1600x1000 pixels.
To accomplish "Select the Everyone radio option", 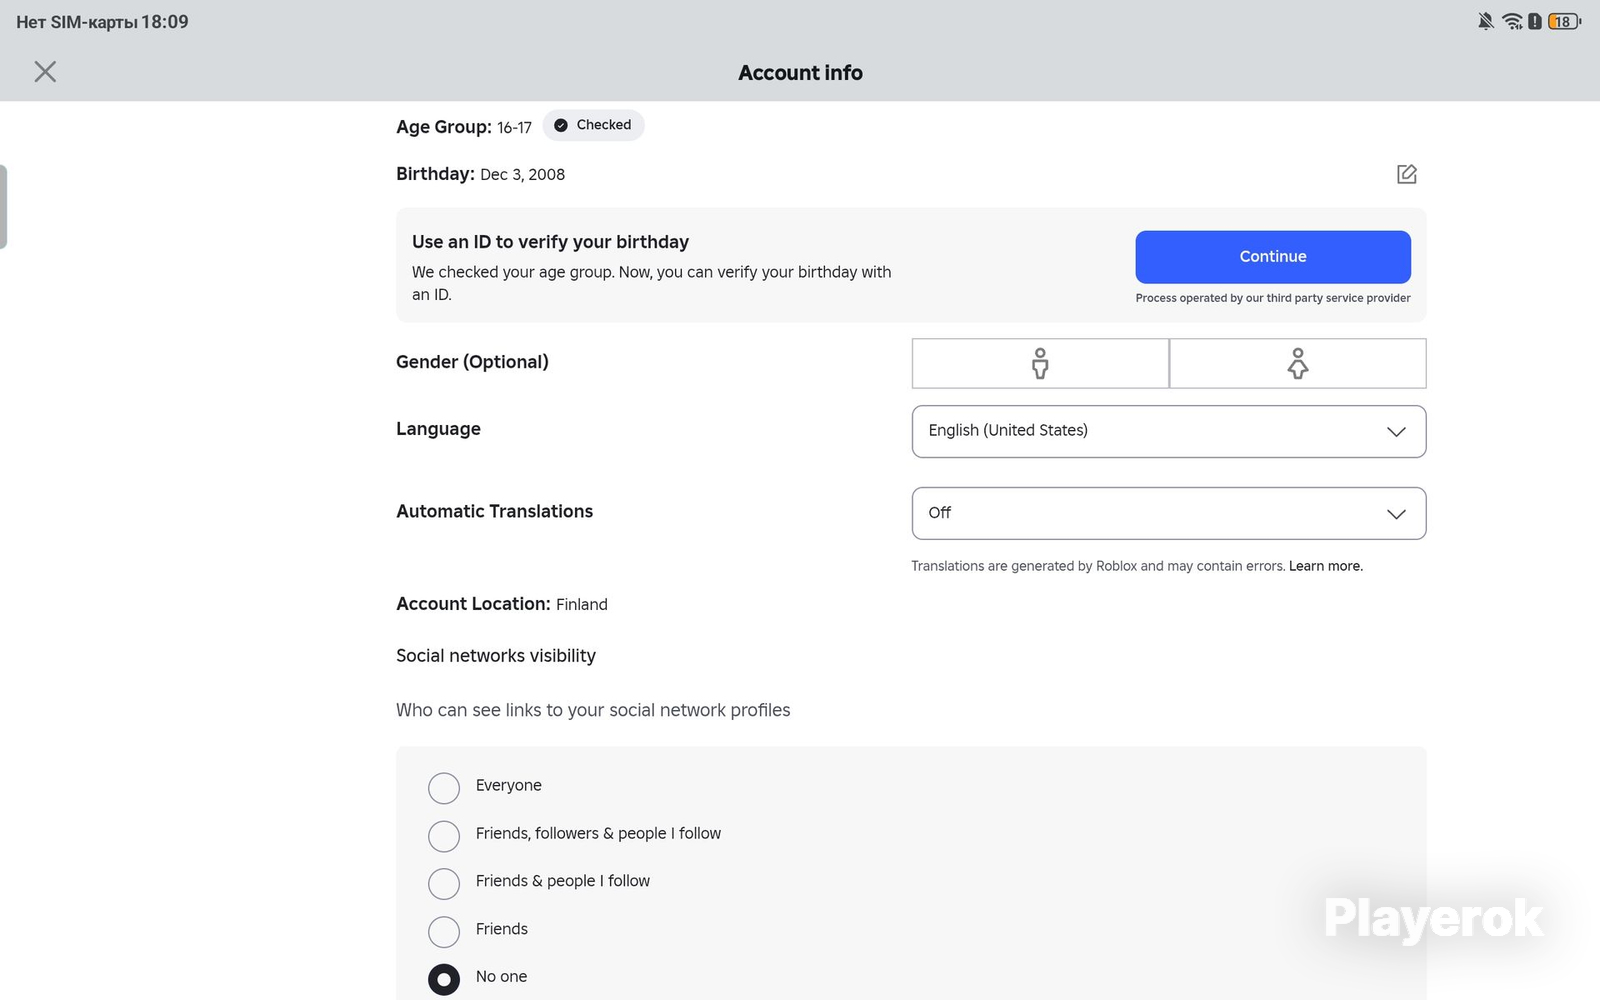I will click(x=444, y=788).
